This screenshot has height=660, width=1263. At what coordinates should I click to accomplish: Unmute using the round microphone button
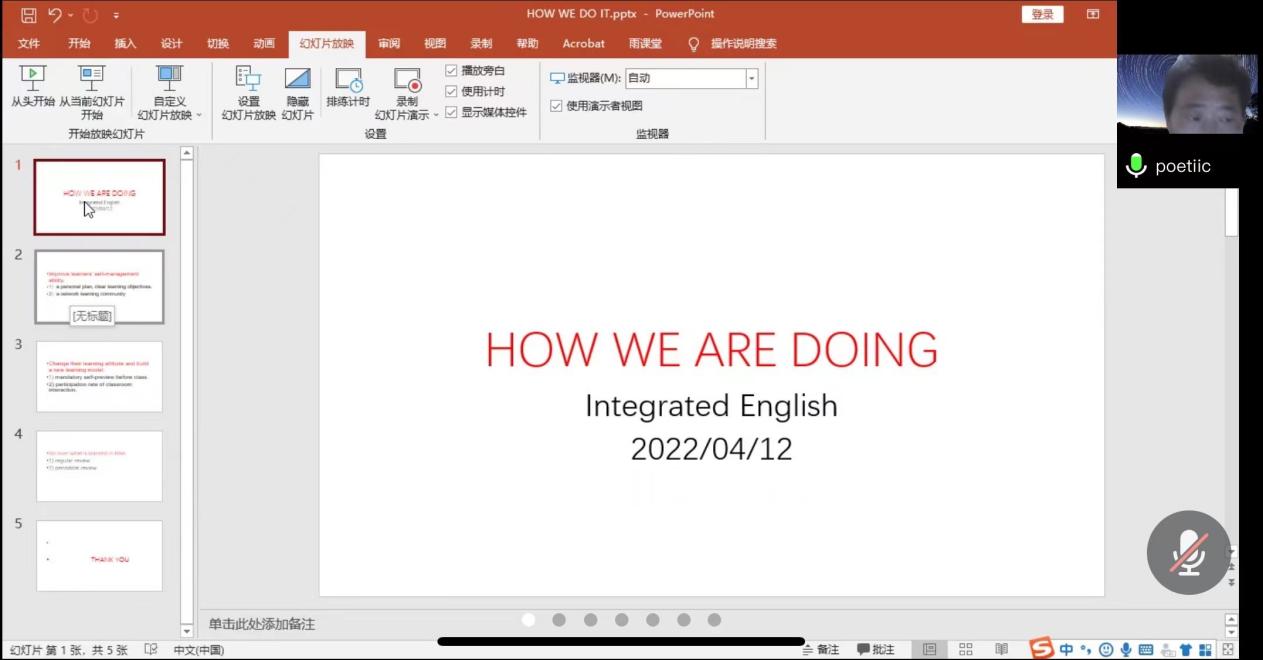coord(1188,553)
